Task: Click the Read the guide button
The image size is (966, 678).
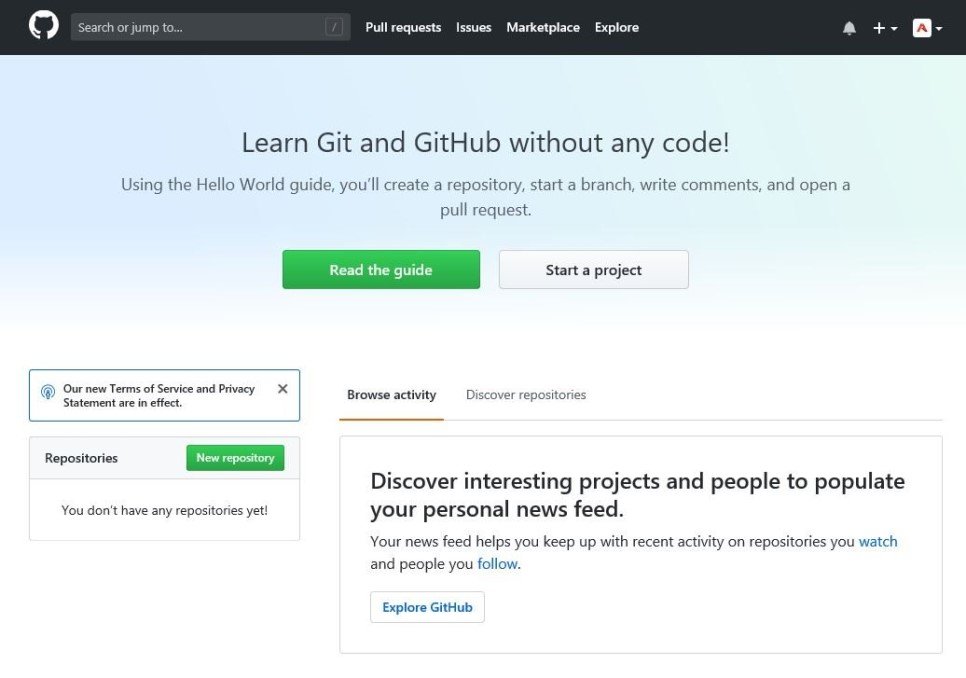Action: click(381, 270)
